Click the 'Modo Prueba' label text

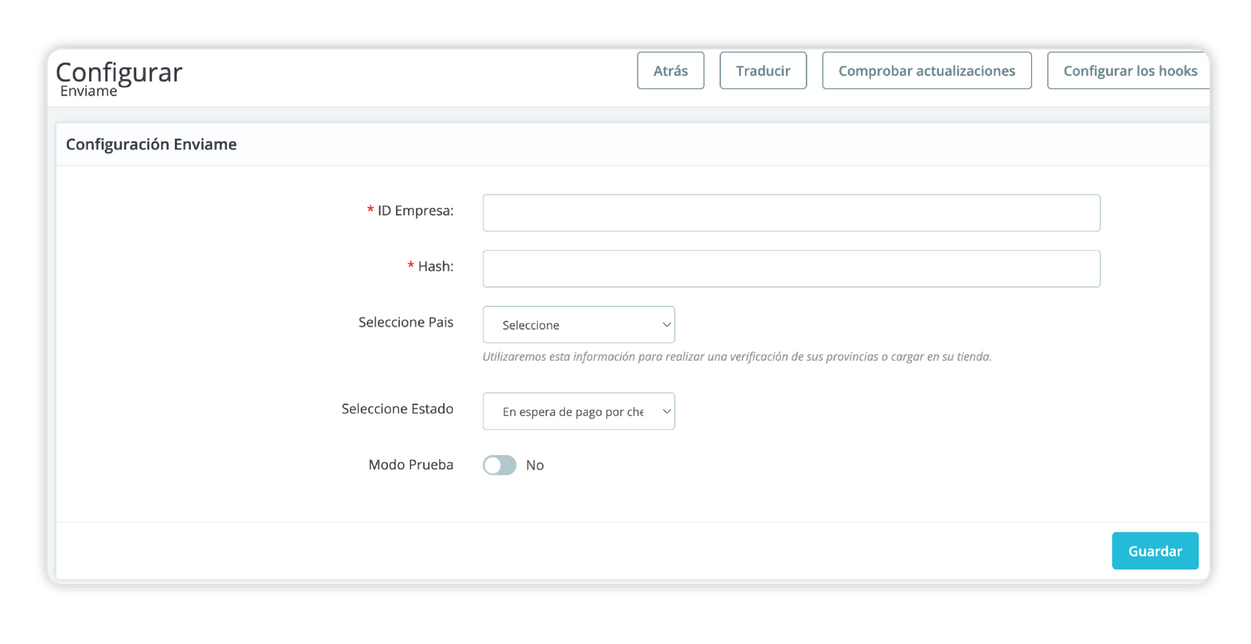tap(410, 465)
